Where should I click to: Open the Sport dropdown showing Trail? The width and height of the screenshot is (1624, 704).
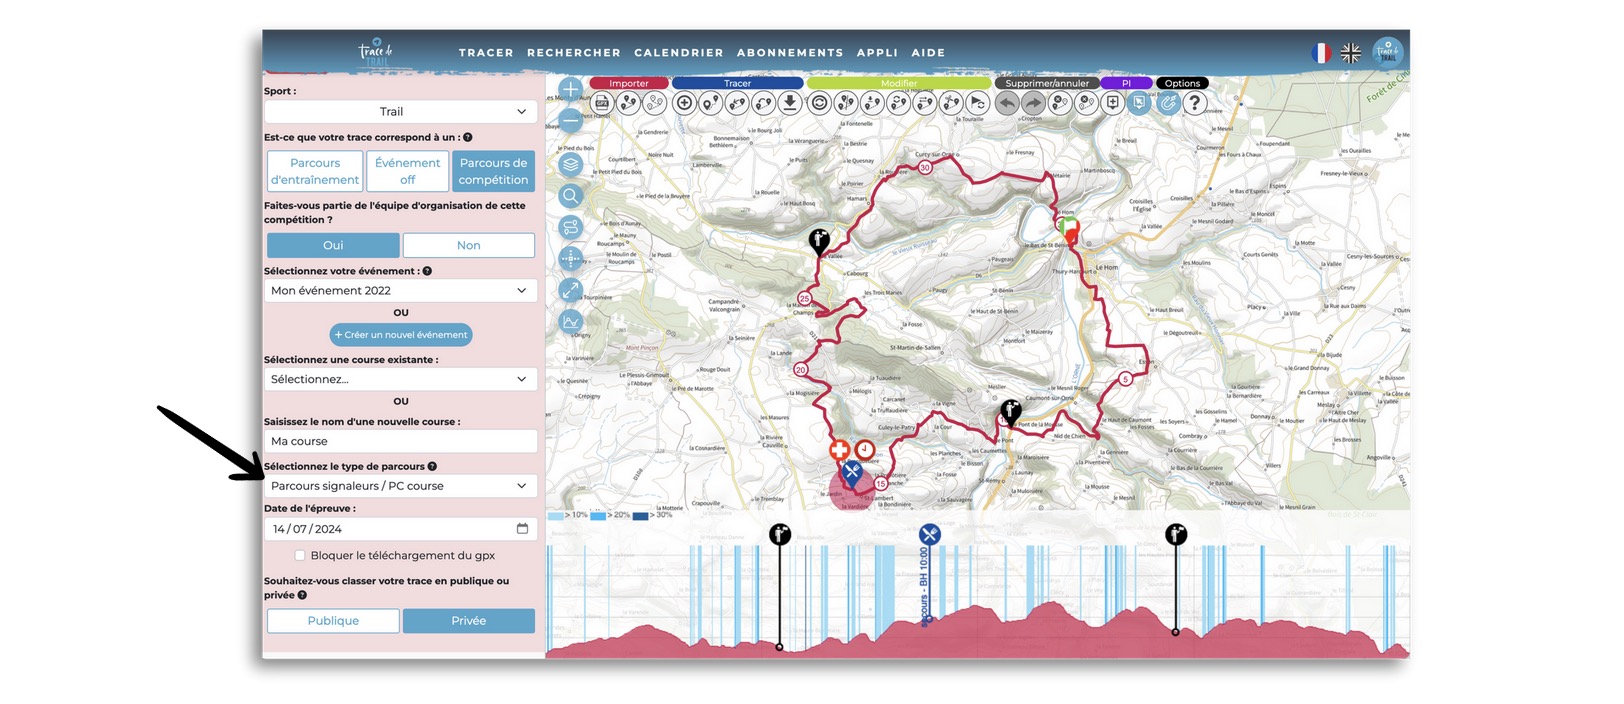[x=400, y=112]
